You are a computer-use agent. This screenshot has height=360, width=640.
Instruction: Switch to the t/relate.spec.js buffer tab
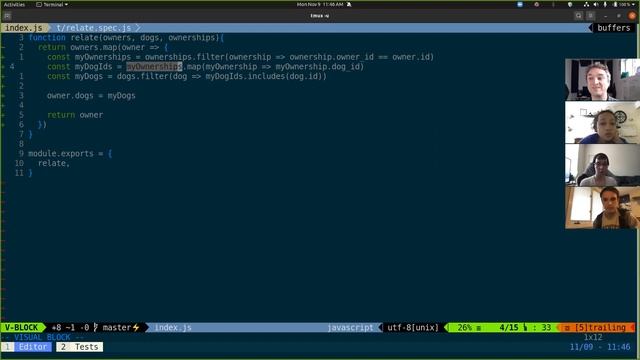point(94,28)
